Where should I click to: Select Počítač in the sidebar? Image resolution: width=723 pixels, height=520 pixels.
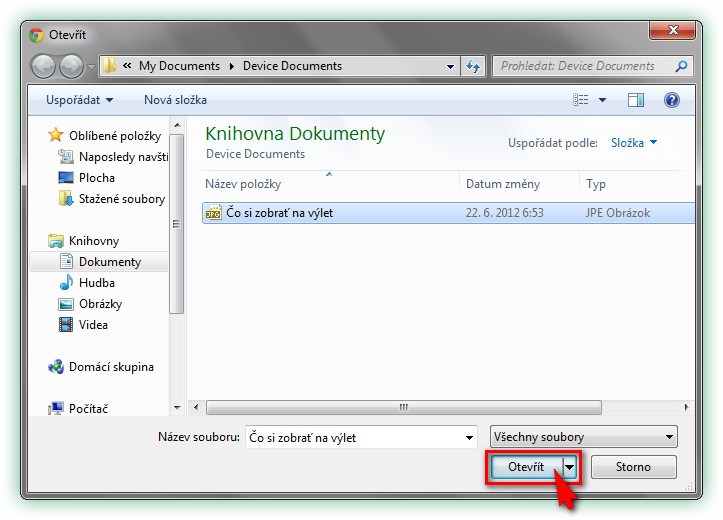89,408
